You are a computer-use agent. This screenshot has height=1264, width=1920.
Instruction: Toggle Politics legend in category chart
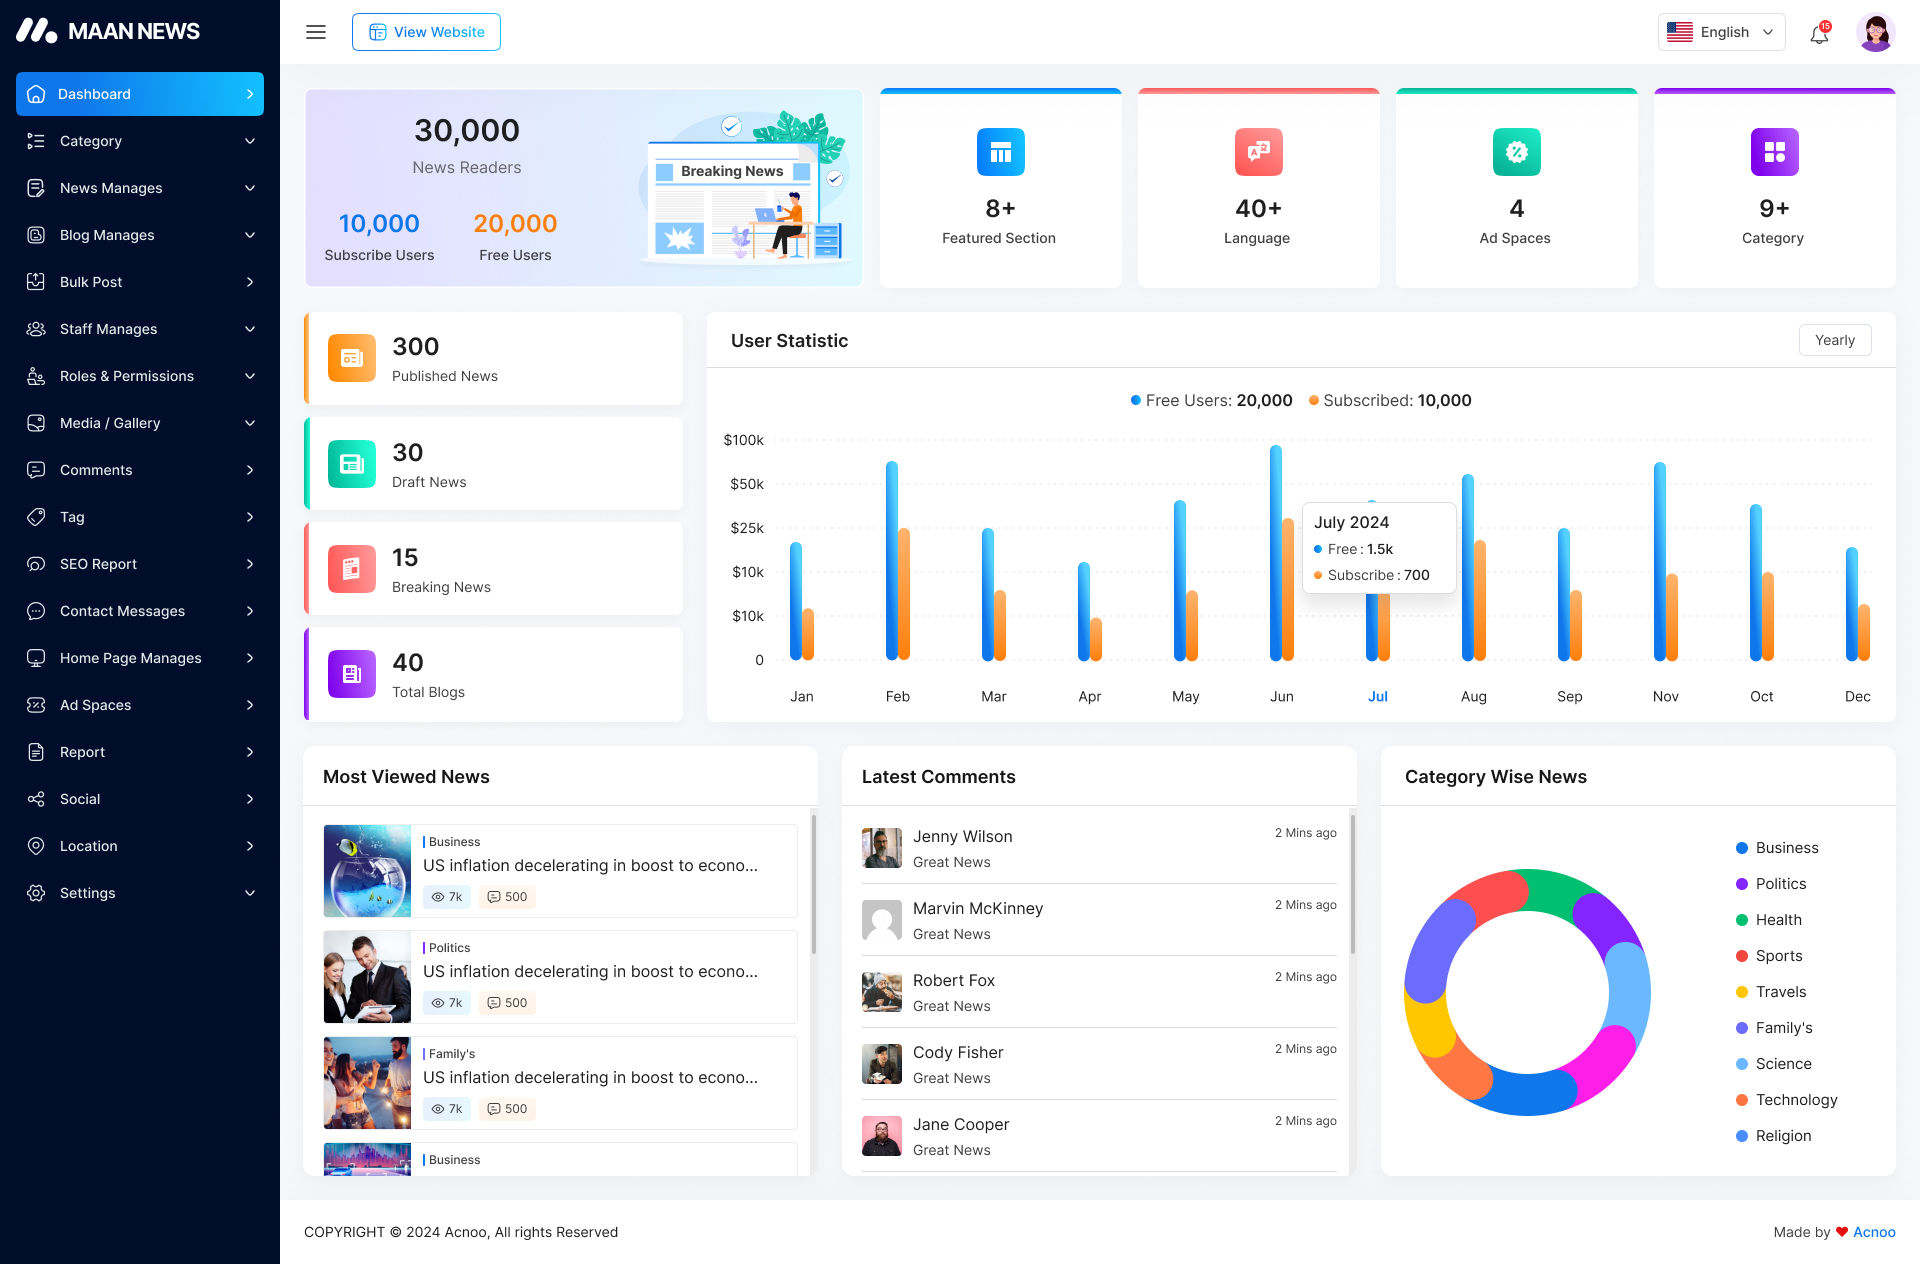(x=1780, y=884)
